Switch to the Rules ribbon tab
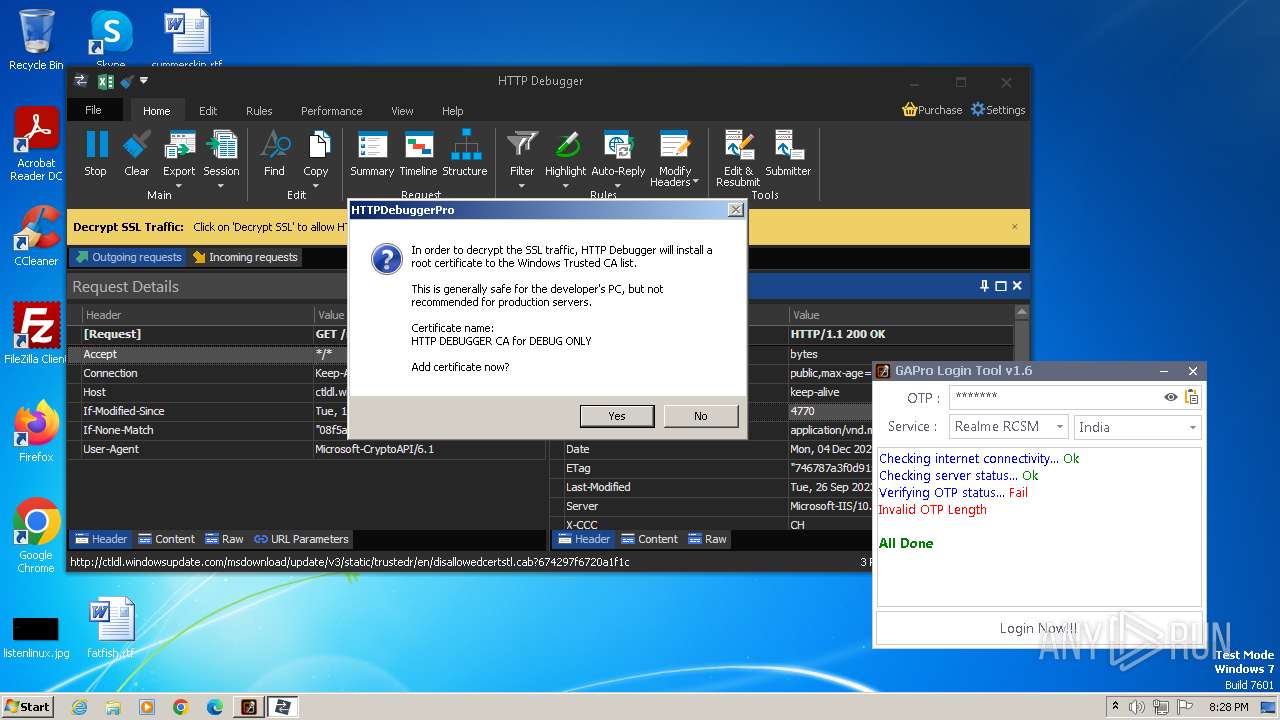This screenshot has height=720, width=1280. click(x=259, y=111)
